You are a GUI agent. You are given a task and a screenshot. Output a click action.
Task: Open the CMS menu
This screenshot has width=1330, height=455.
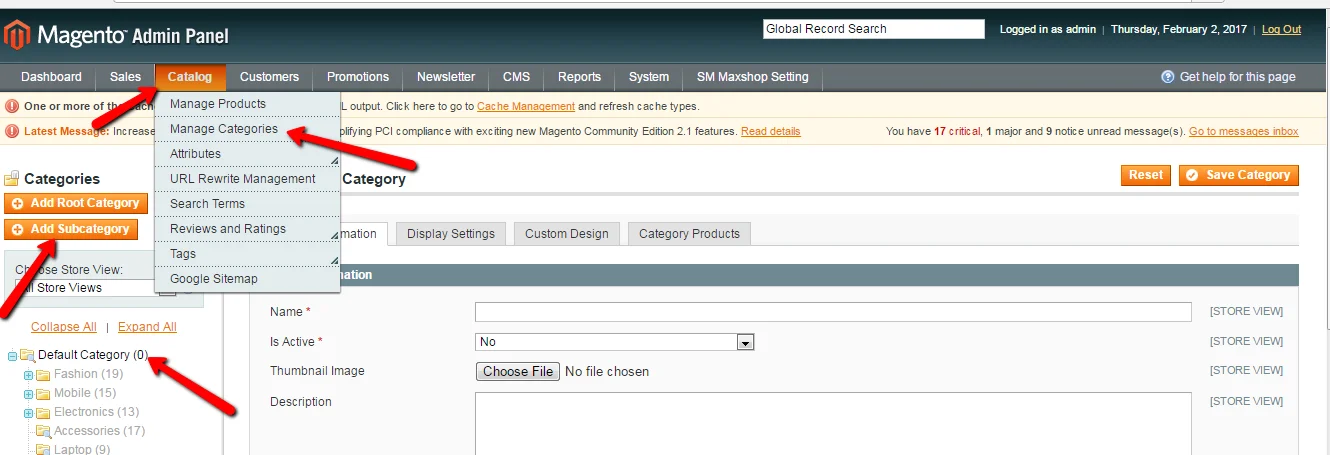pos(517,77)
